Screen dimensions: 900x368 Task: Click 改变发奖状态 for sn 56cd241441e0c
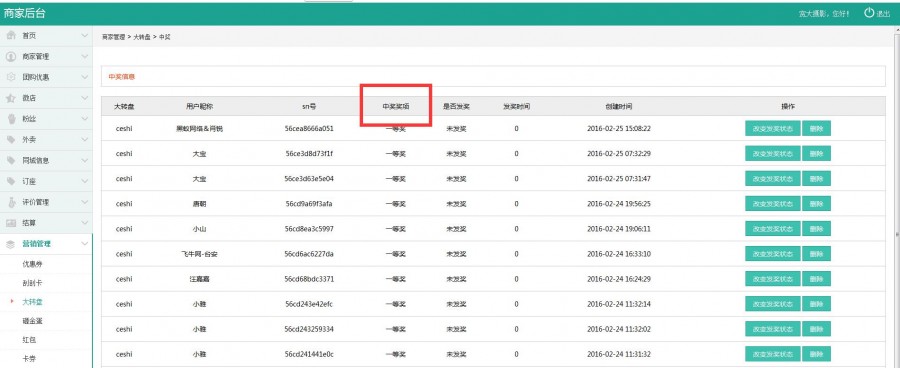[x=773, y=354]
